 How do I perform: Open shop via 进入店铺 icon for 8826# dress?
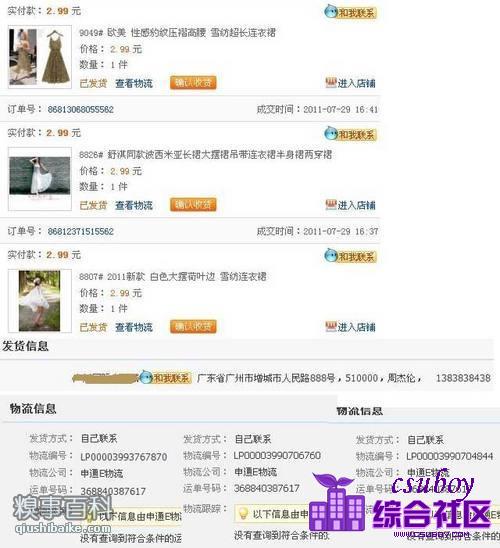coord(350,205)
